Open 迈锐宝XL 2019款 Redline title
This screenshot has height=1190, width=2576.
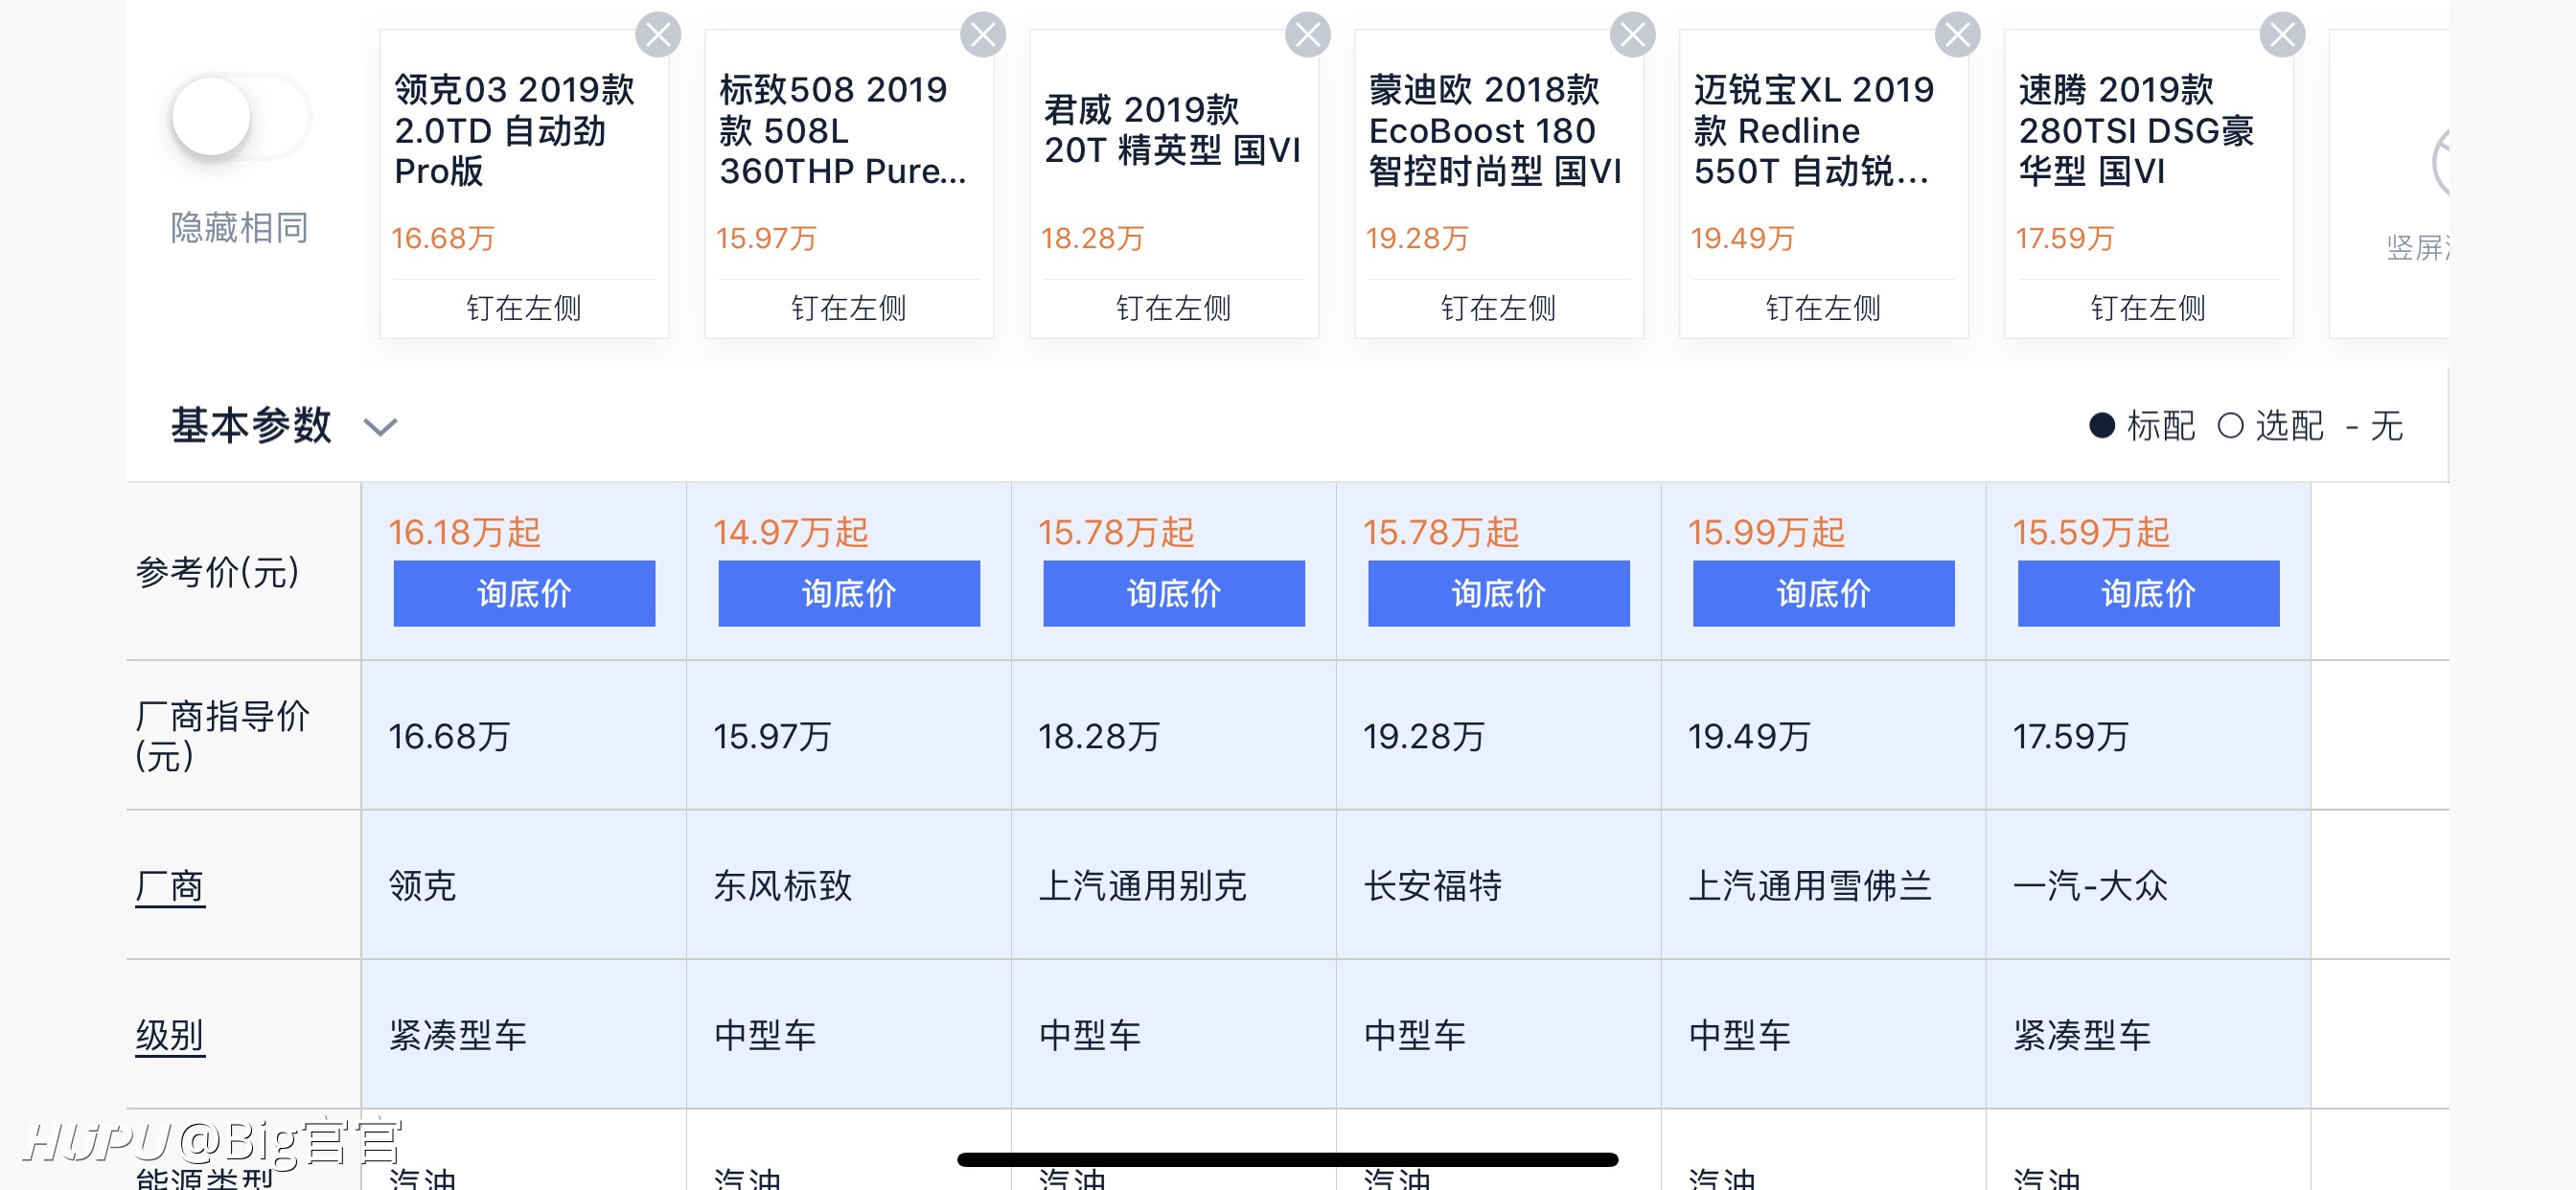click(1814, 131)
